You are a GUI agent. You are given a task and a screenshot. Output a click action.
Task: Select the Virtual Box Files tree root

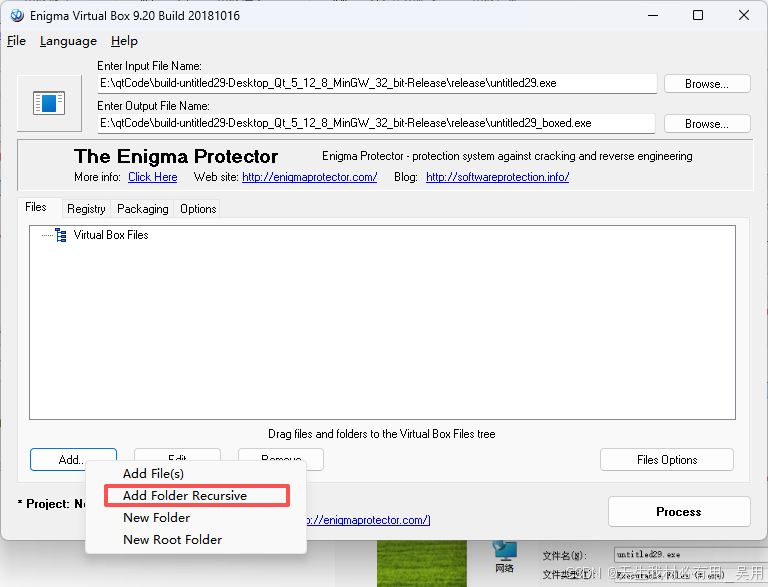tap(111, 235)
